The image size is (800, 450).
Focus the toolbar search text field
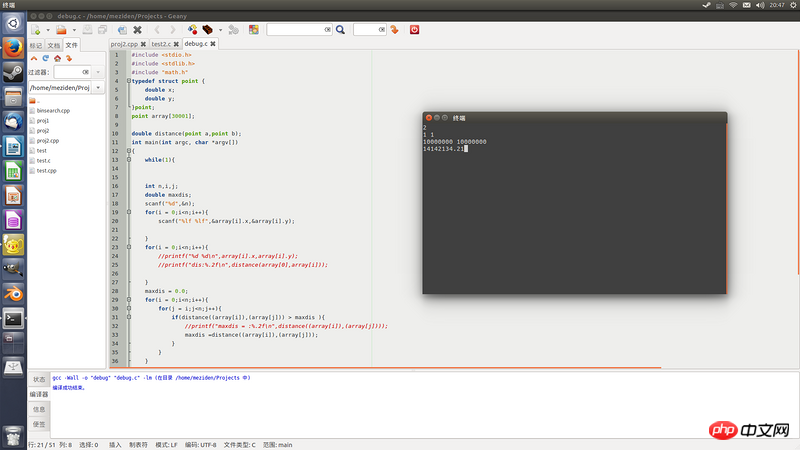coord(295,30)
